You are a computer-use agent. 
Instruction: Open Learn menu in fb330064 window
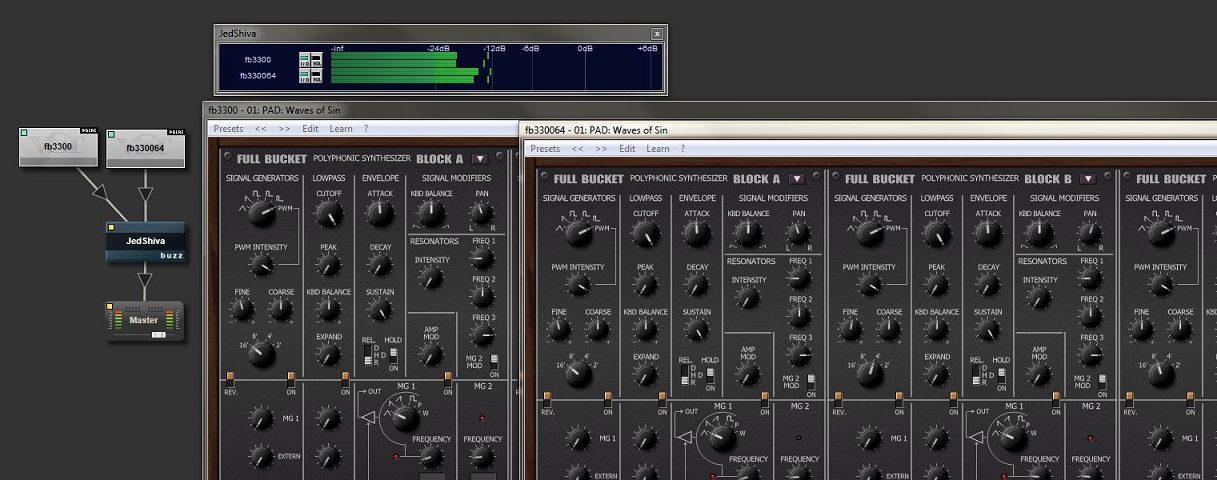[658, 149]
